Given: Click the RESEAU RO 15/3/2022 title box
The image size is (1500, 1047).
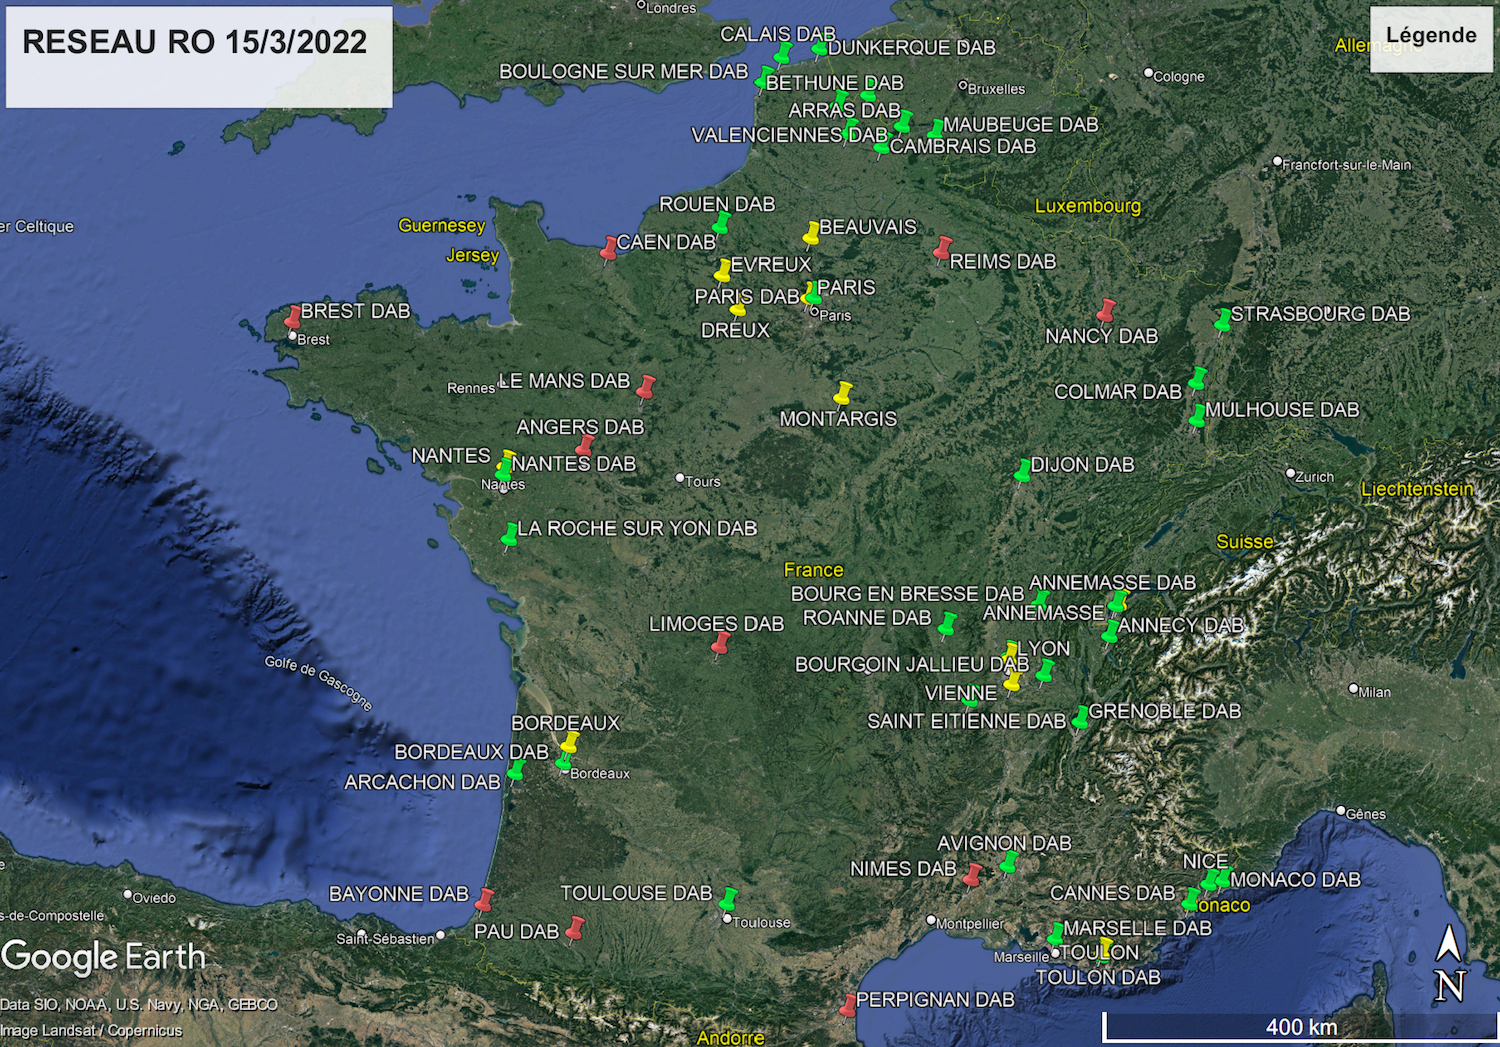Looking at the screenshot, I should pos(198,56).
